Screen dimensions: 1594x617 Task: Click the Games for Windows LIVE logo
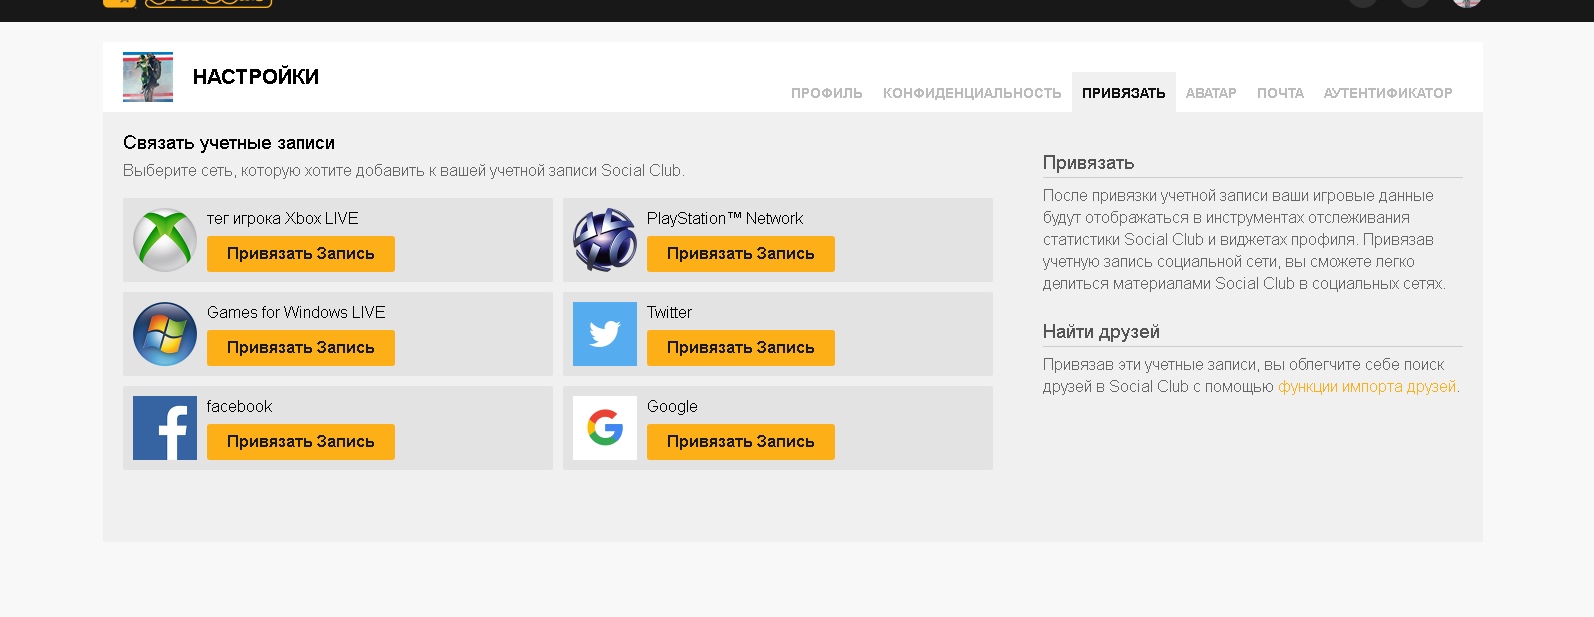click(165, 334)
